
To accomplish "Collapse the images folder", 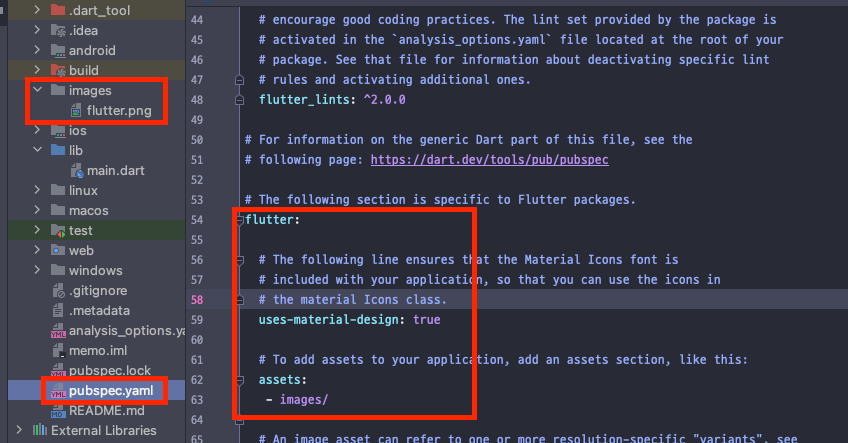I will [x=37, y=90].
